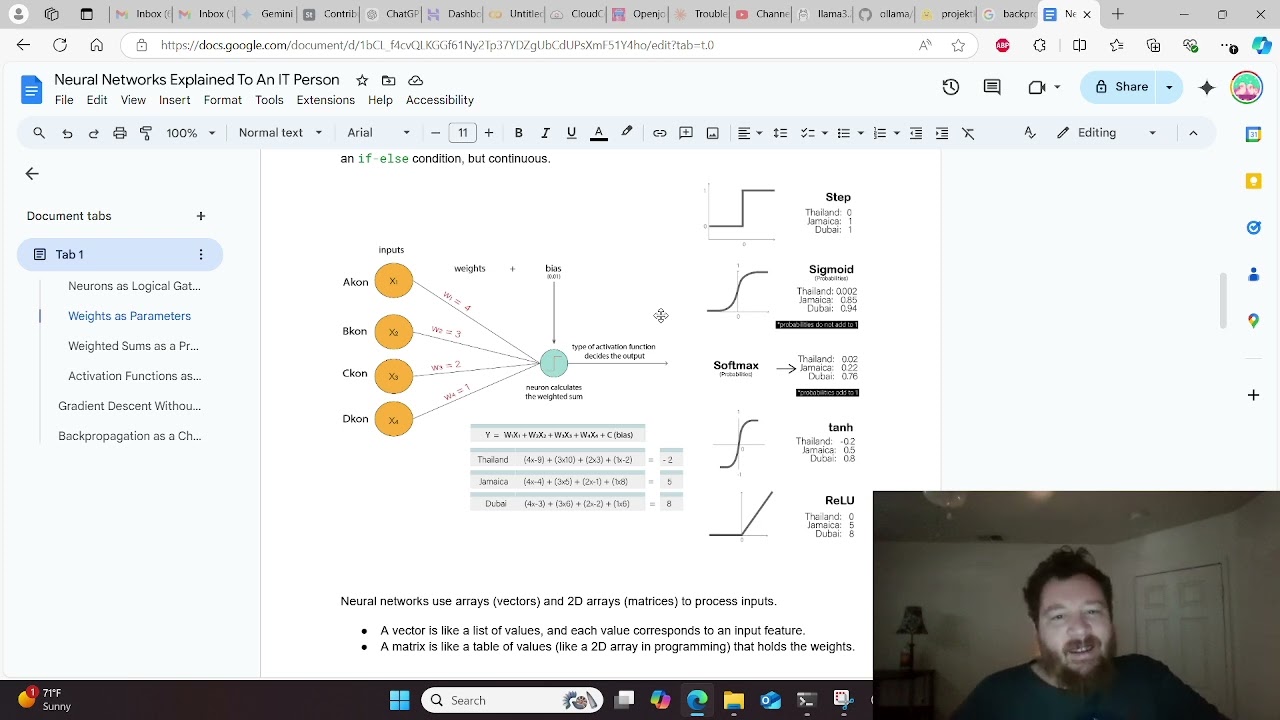Insert a link into the document
Image resolution: width=1280 pixels, height=720 pixels.
pyautogui.click(x=660, y=133)
